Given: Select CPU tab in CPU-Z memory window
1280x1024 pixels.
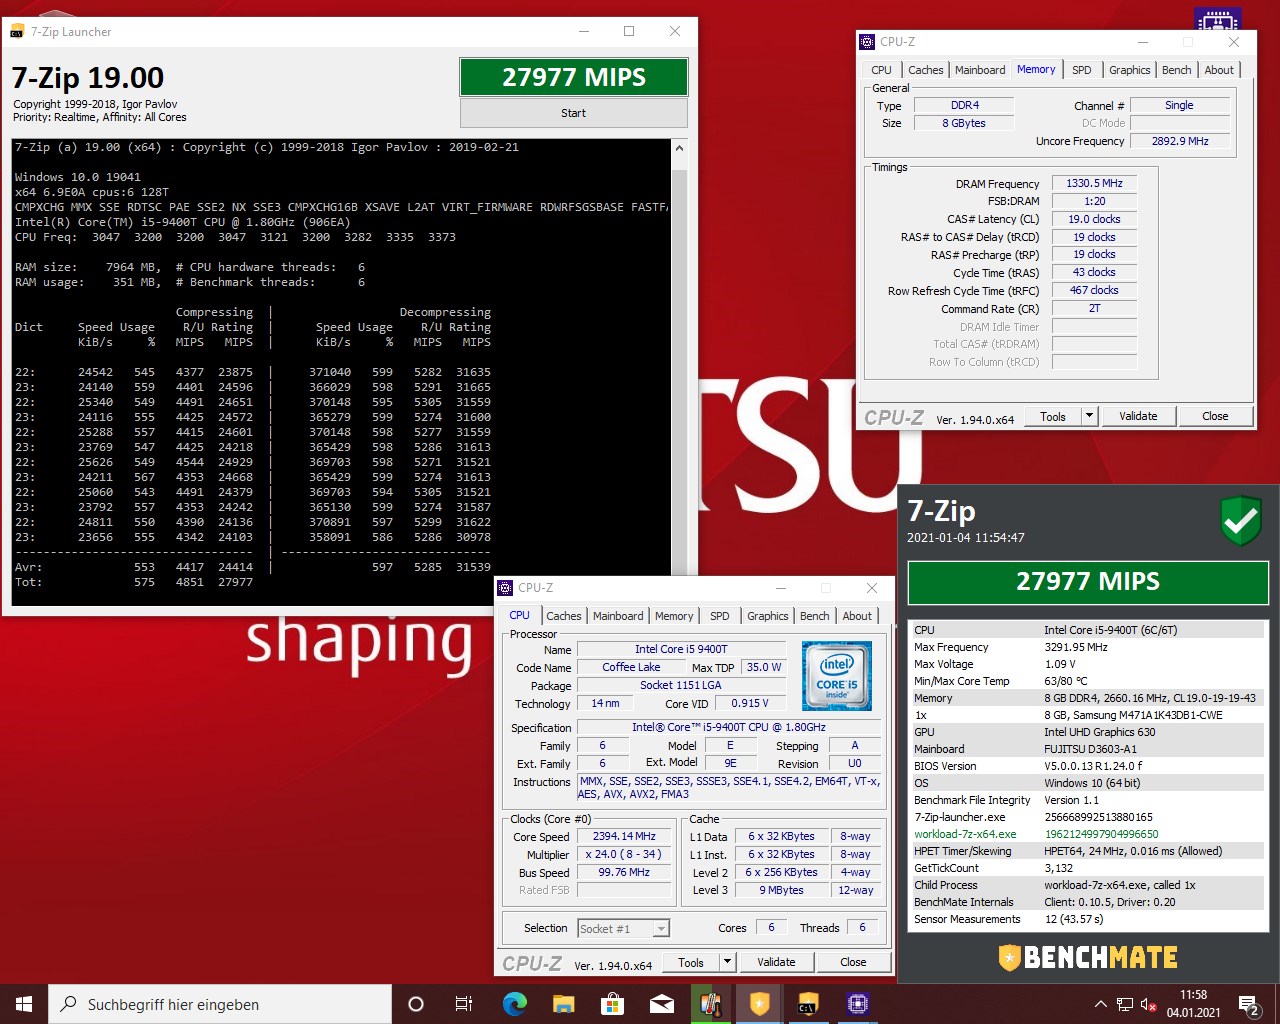Looking at the screenshot, I should 881,70.
